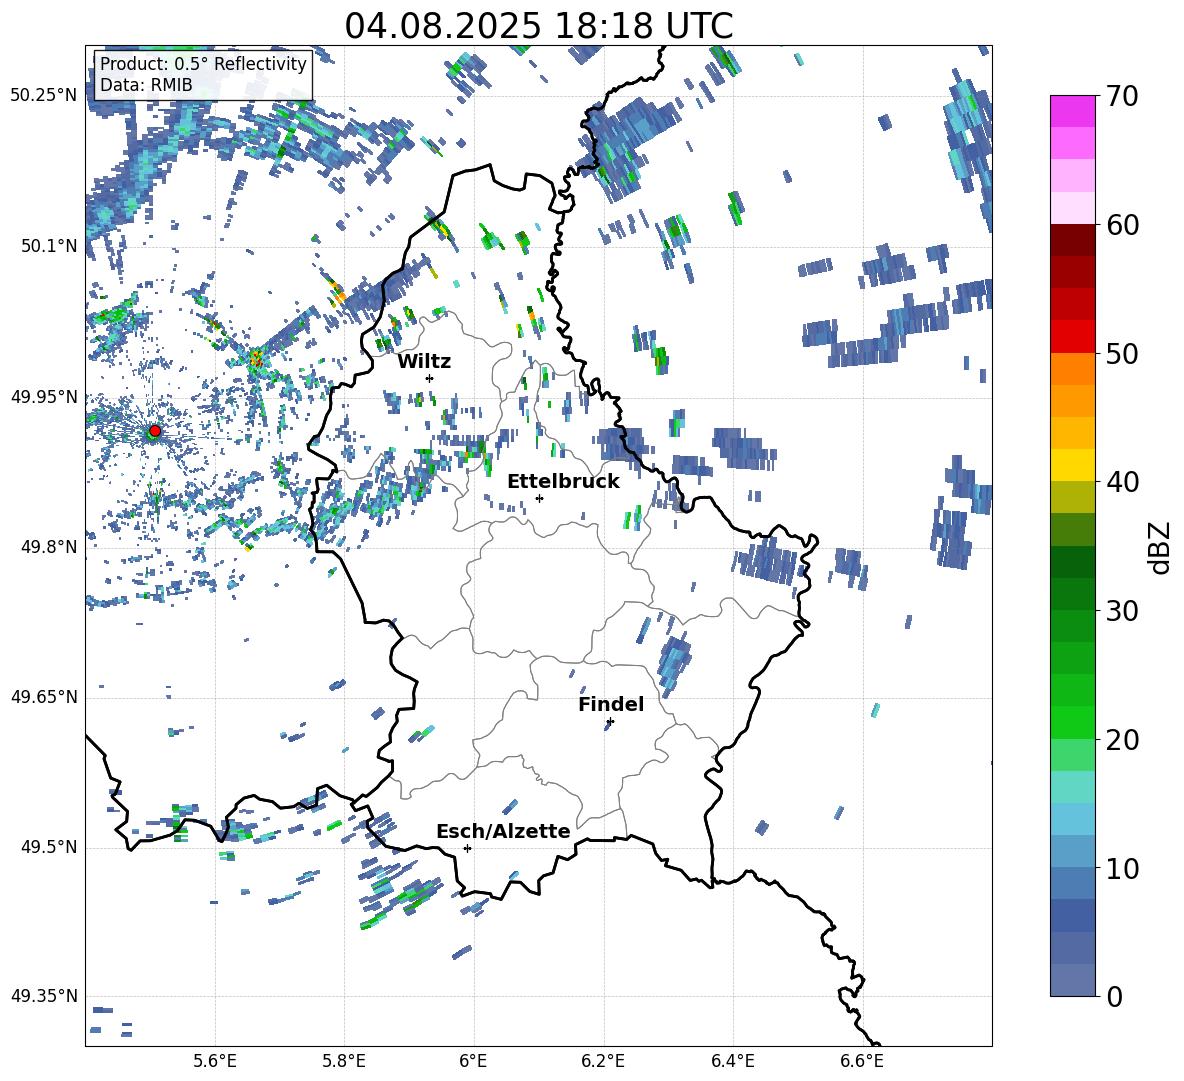Click the 49.8°N latitude label
This screenshot has width=1184, height=1081.
(x=49, y=547)
